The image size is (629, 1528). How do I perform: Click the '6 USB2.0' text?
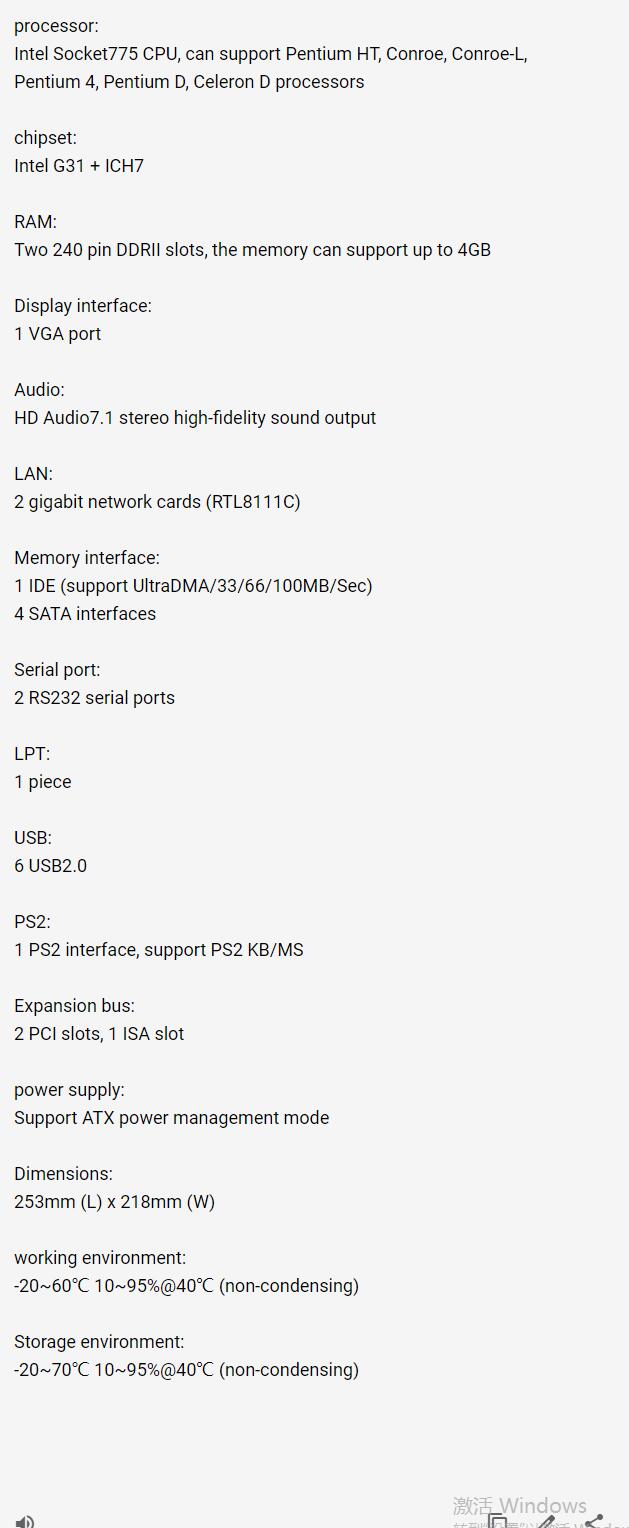coord(50,866)
